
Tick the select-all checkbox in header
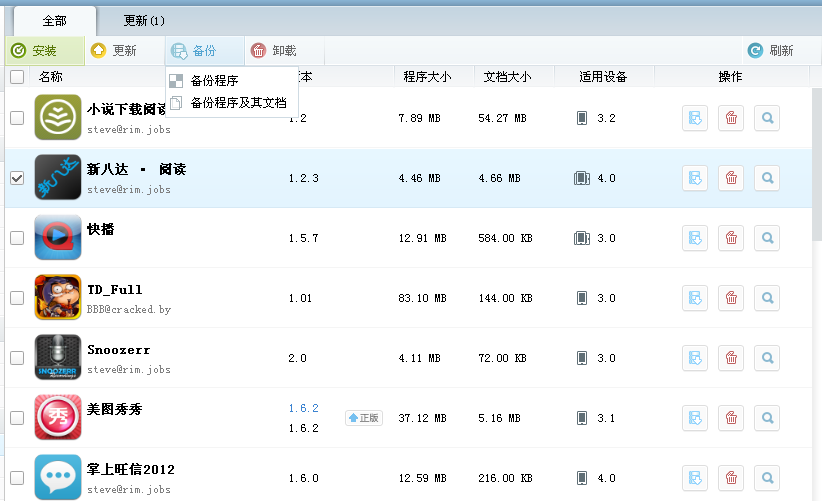coord(17,77)
